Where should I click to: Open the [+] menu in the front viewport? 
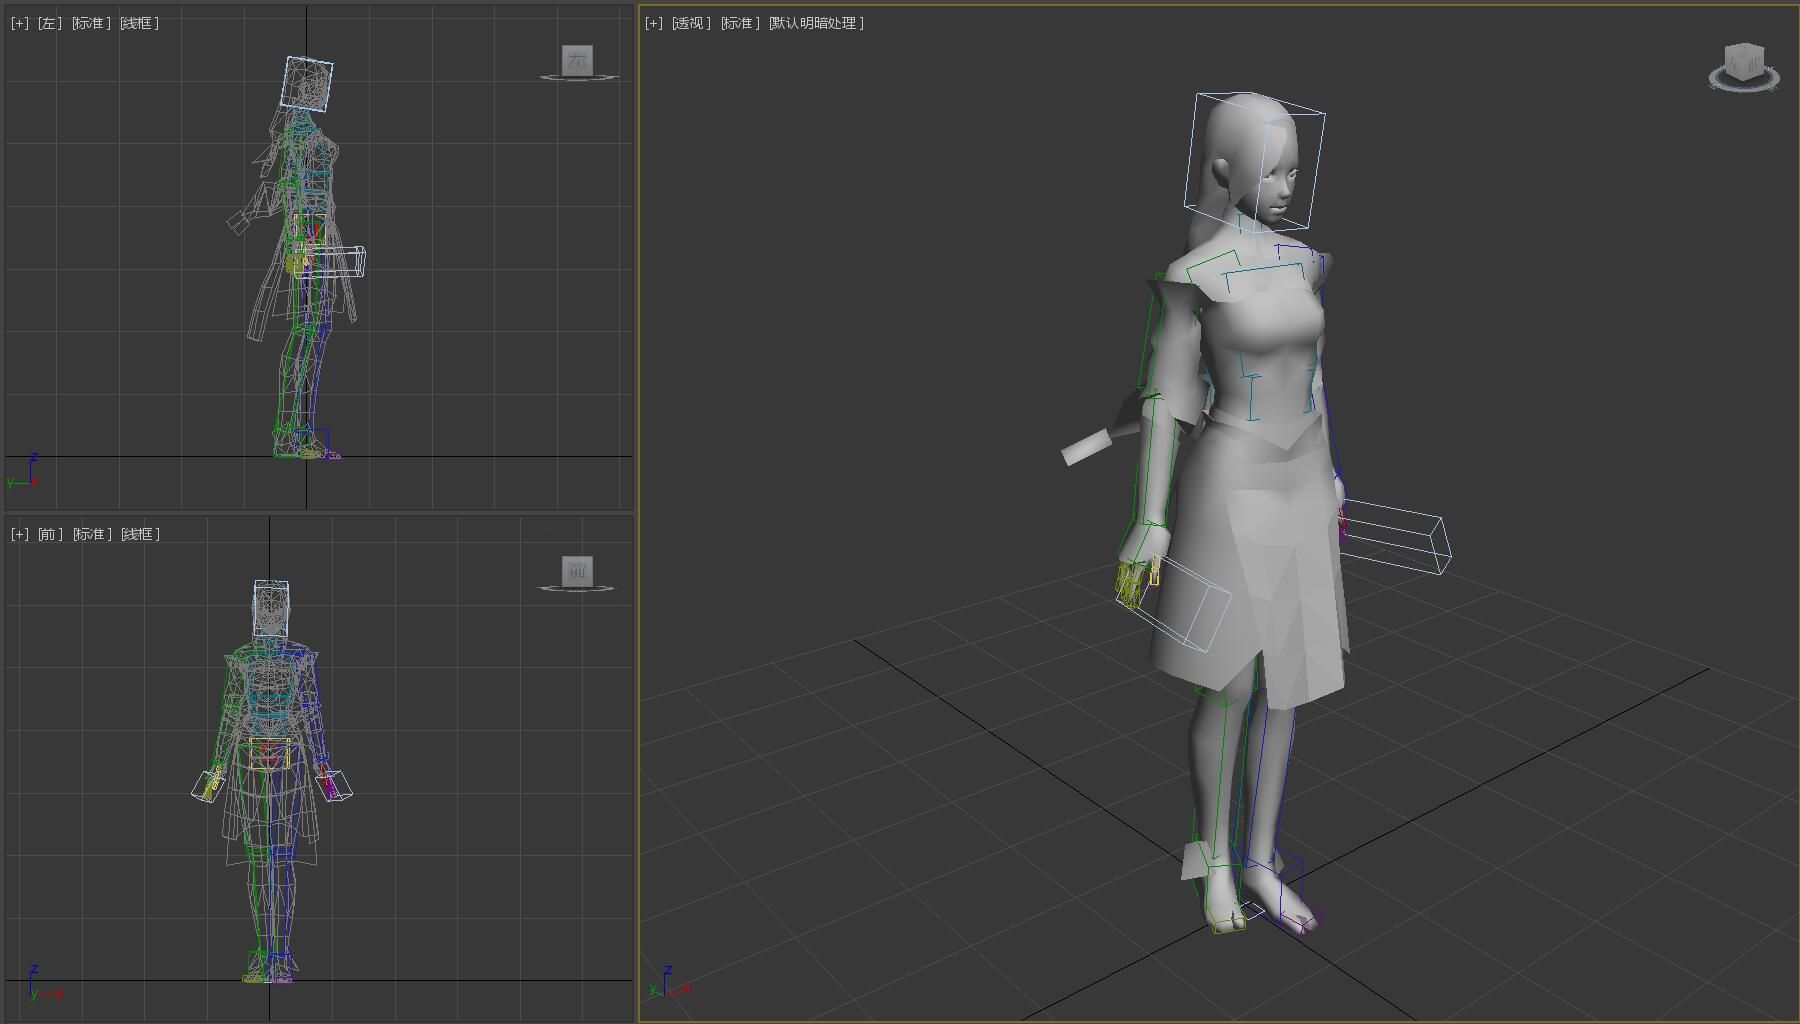click(20, 534)
